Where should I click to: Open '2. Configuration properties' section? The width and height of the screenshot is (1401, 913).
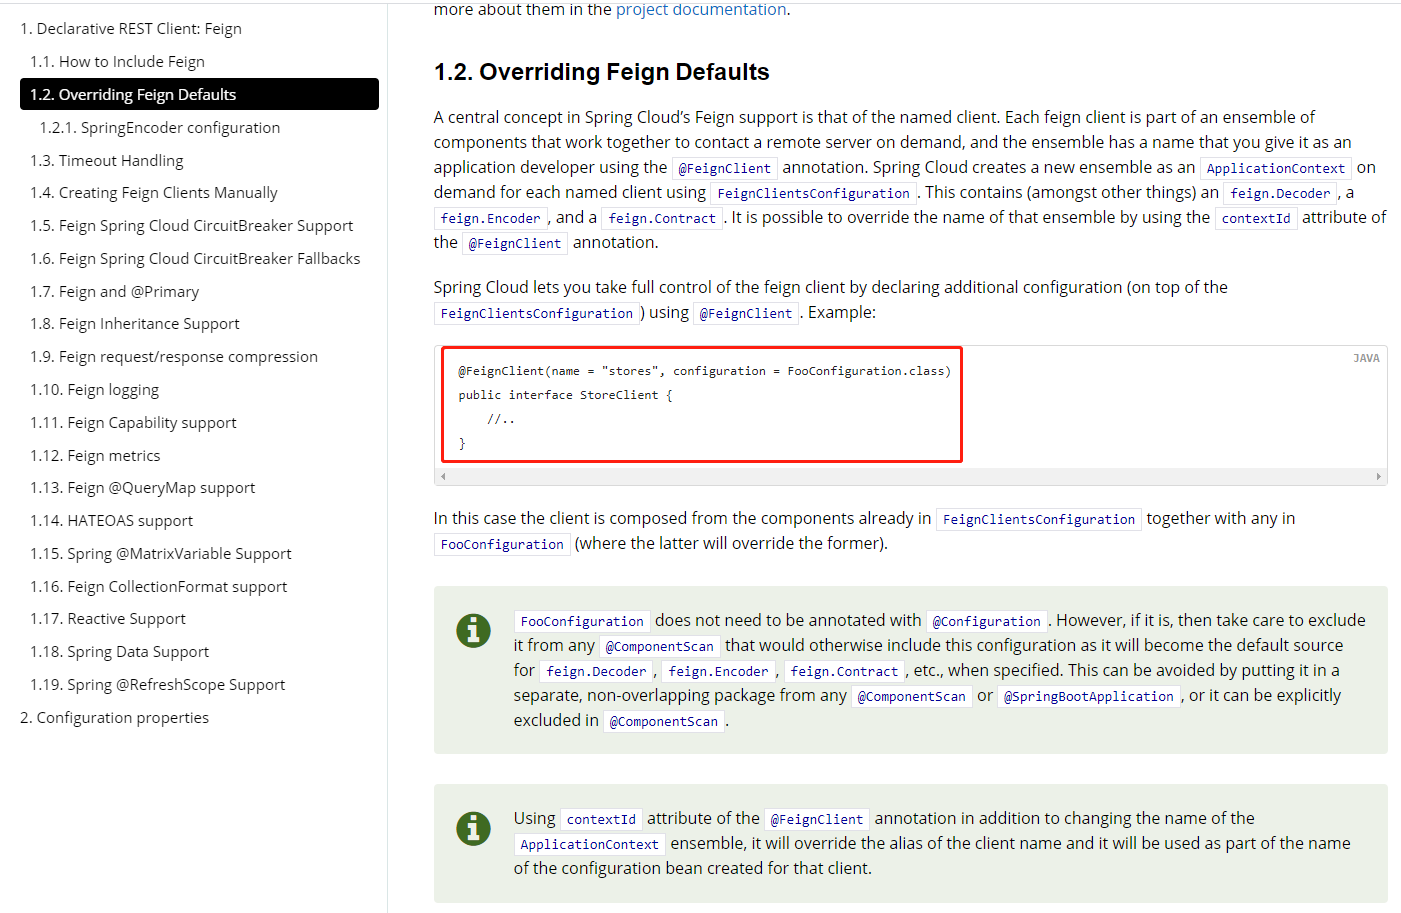pyautogui.click(x=115, y=718)
